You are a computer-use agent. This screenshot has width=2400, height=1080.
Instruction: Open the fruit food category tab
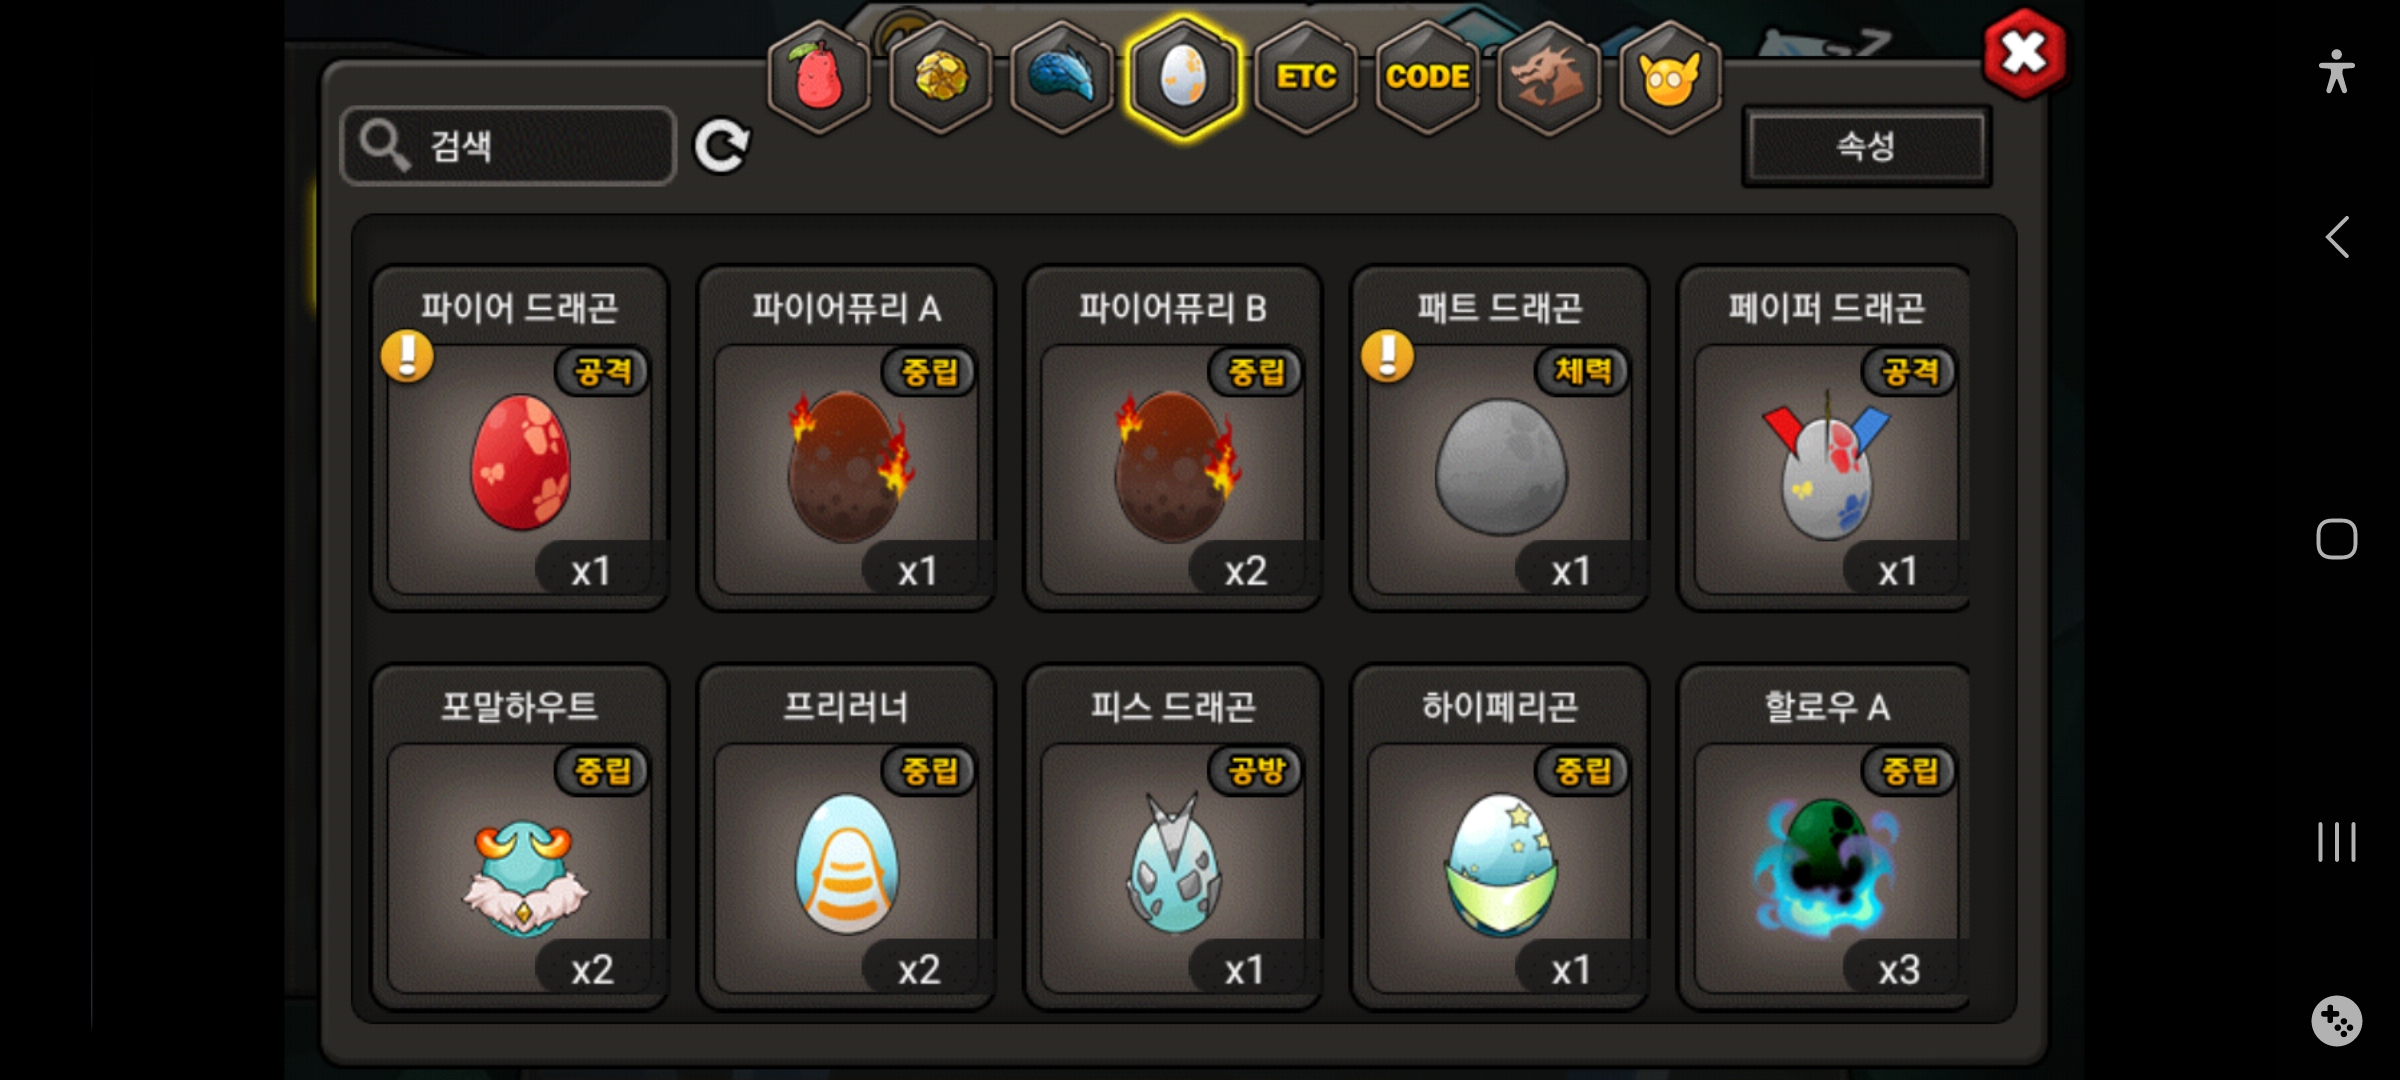coord(819,77)
